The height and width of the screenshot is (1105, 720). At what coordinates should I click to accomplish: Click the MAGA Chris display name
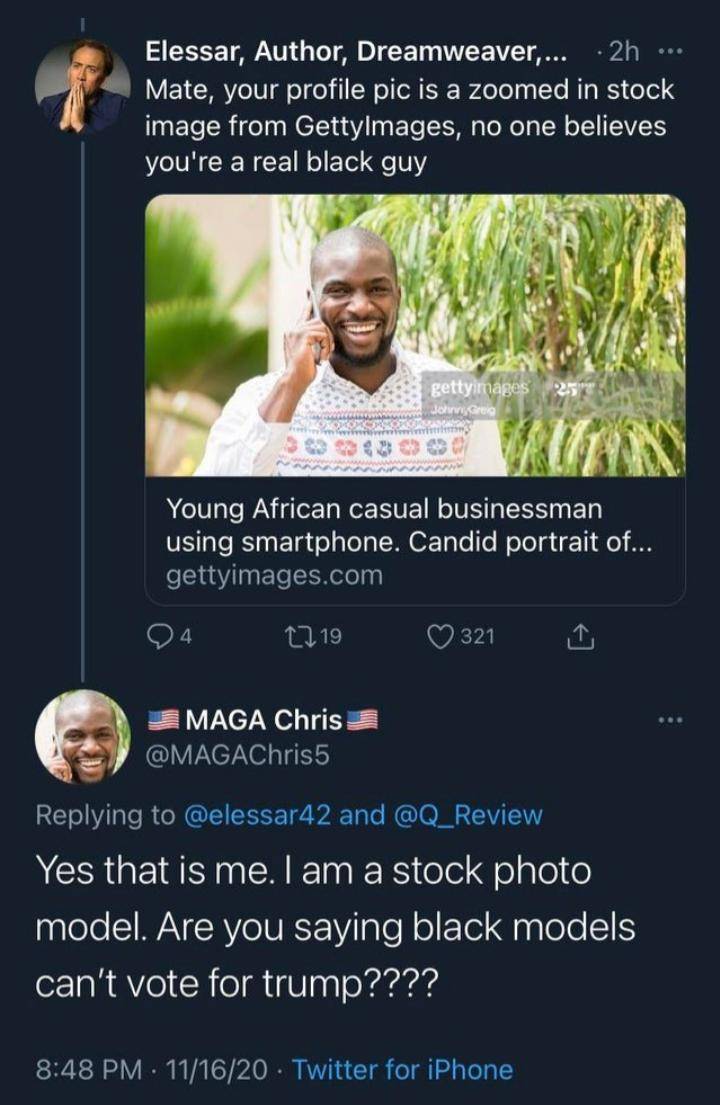tap(265, 719)
